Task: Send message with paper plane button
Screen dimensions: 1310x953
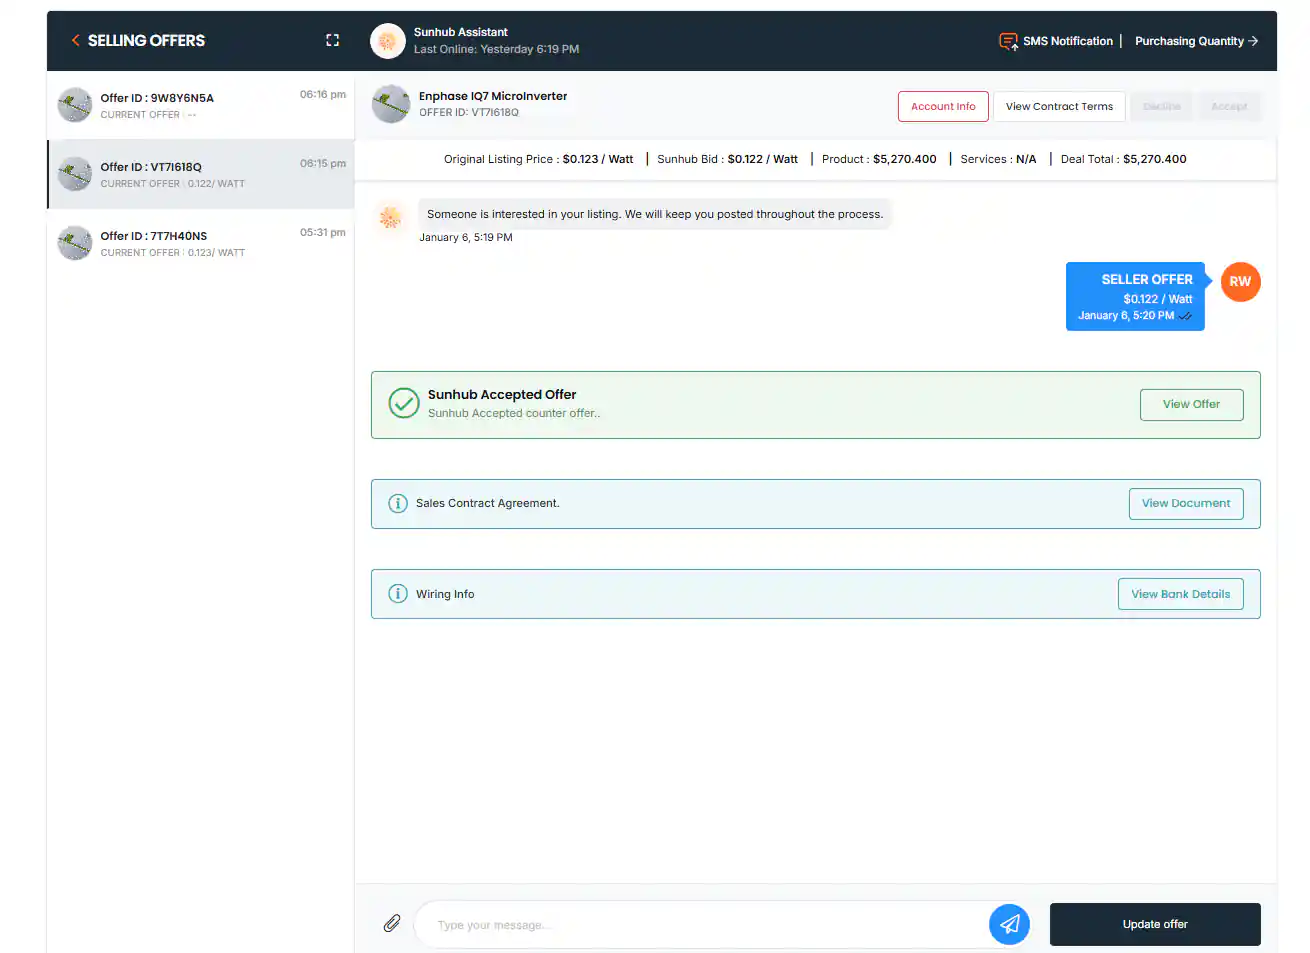Action: (x=1009, y=924)
